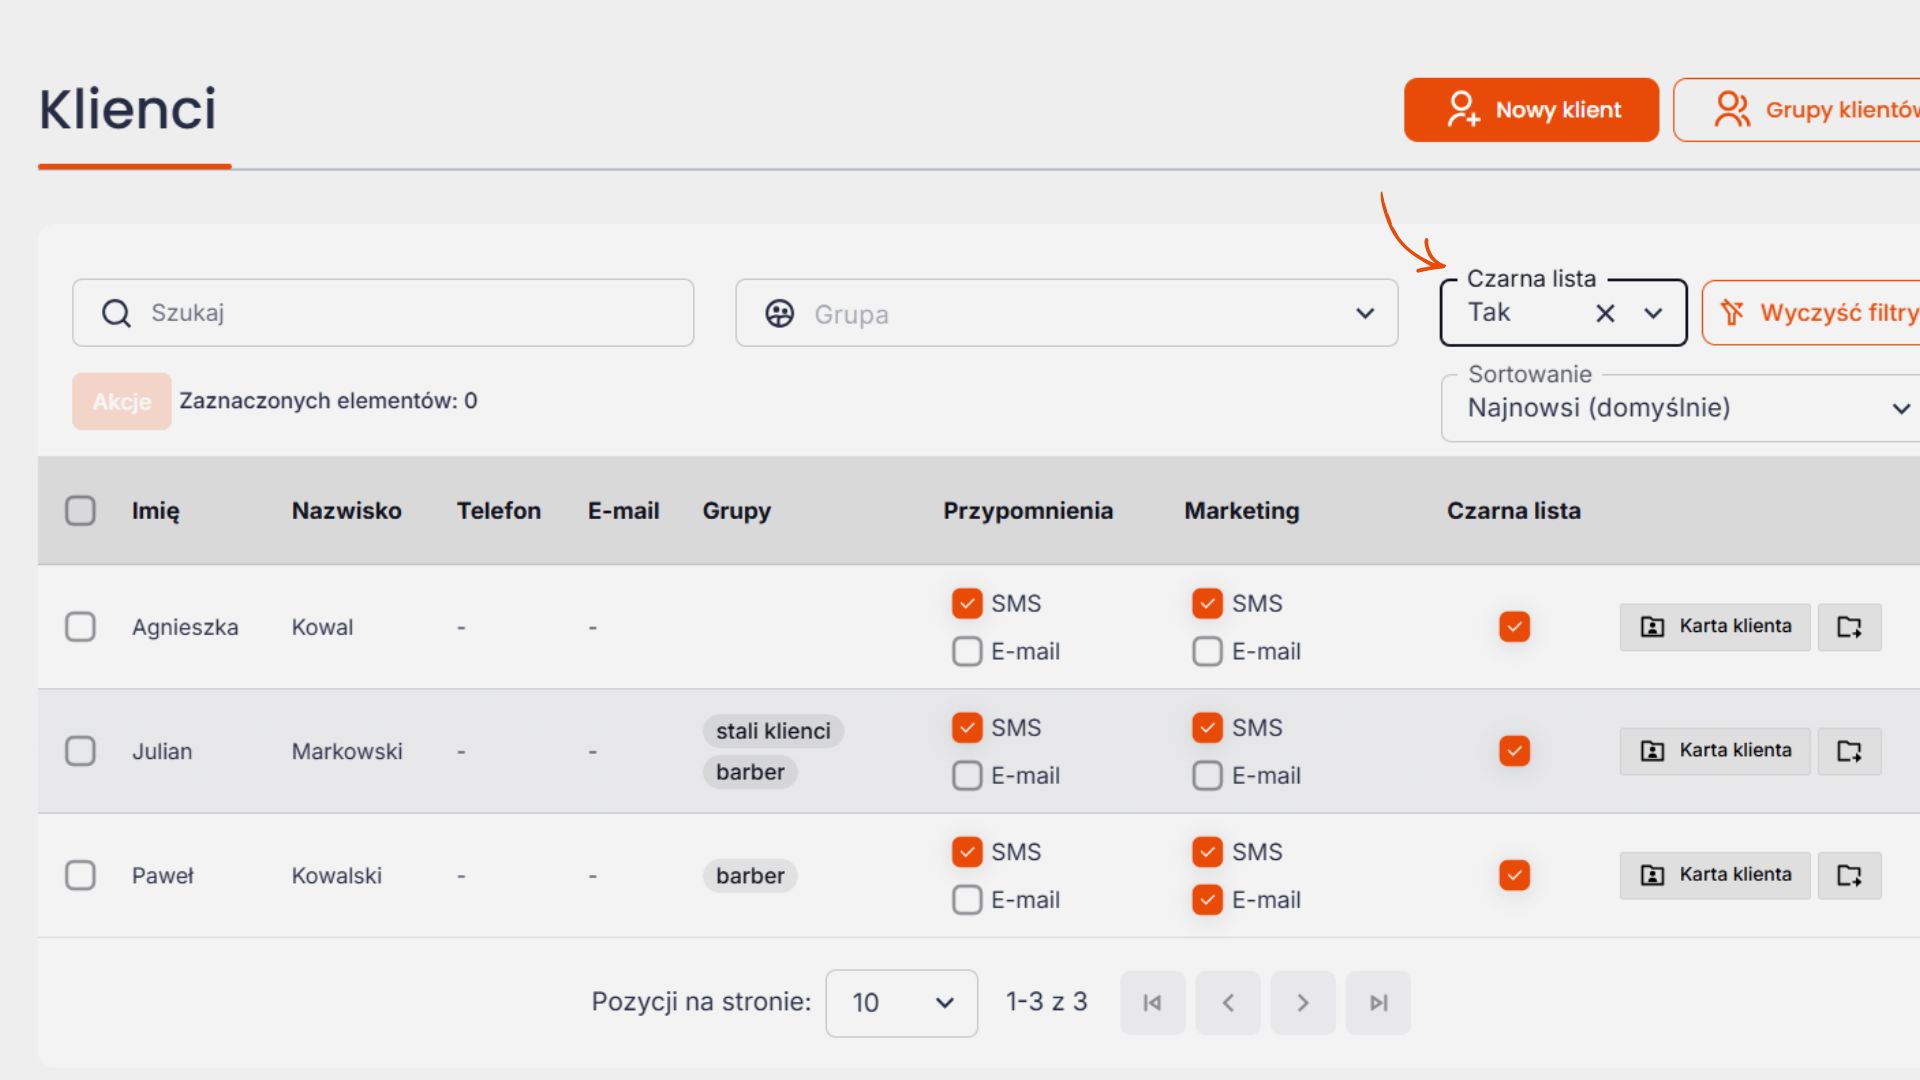
Task: Click the folder-arrow icon in Paweł's row
Action: pyautogui.click(x=1849, y=875)
